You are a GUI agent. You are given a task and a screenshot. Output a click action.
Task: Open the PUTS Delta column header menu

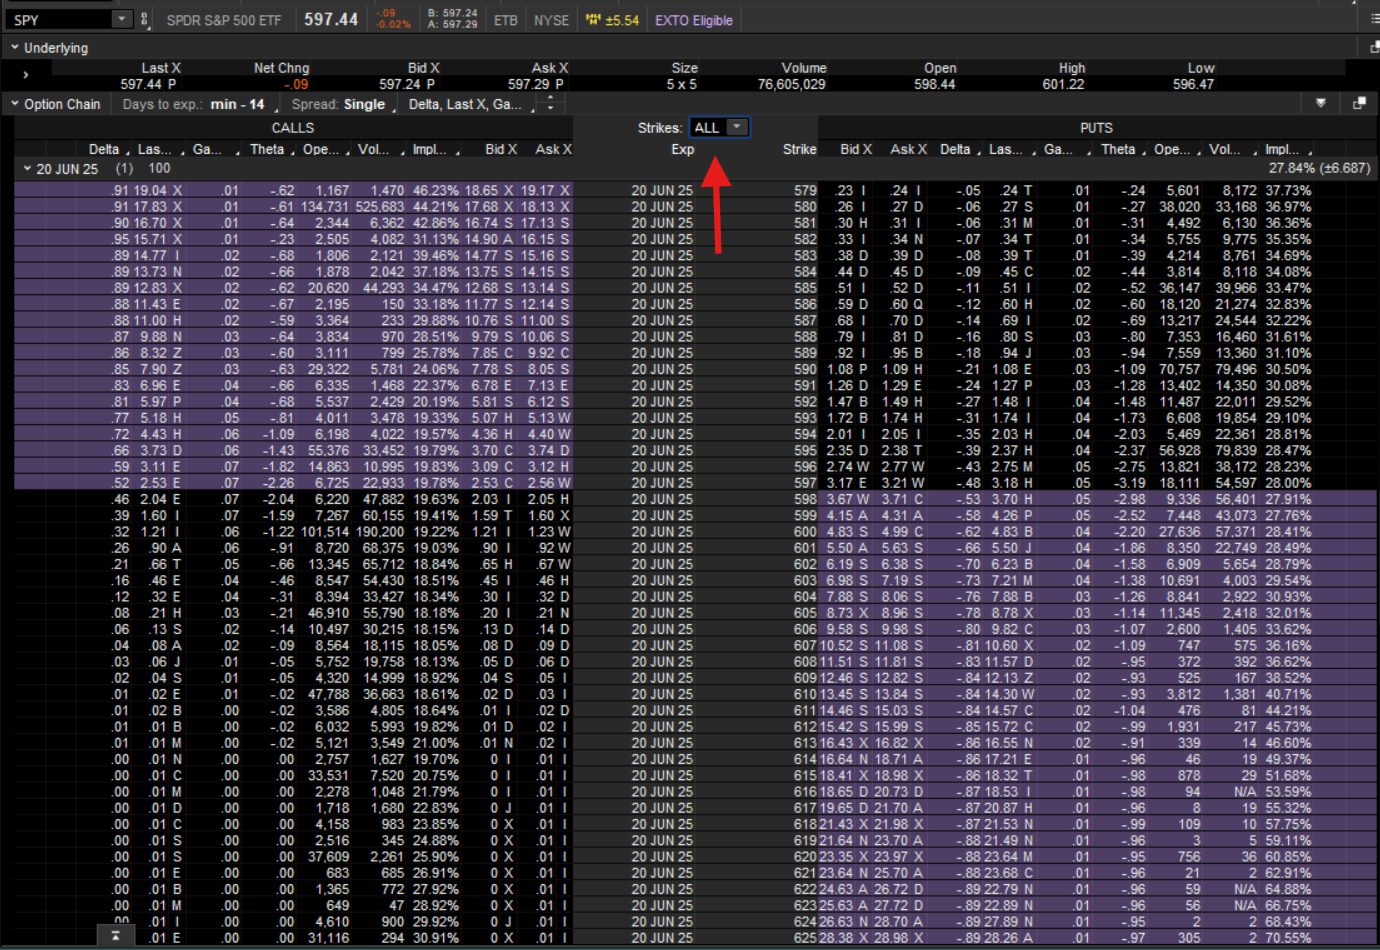979,151
